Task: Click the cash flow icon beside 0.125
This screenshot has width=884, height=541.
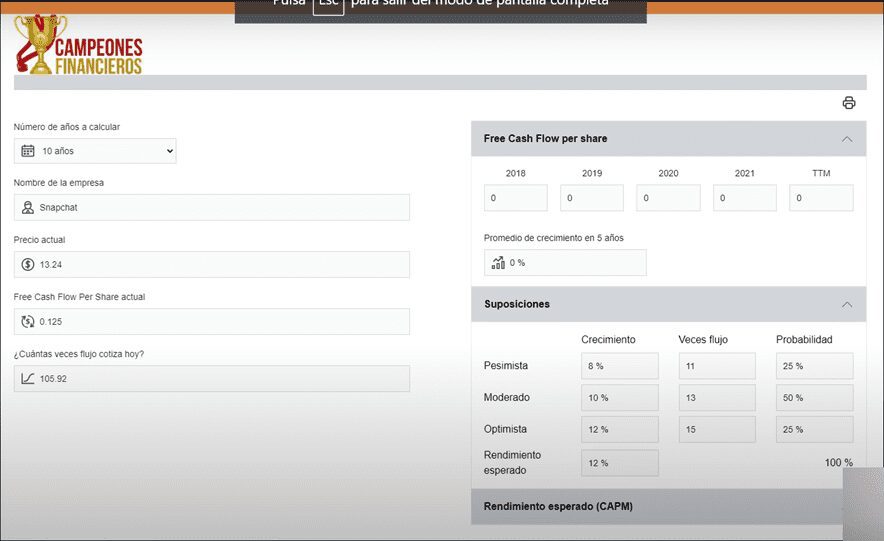Action: 28,322
